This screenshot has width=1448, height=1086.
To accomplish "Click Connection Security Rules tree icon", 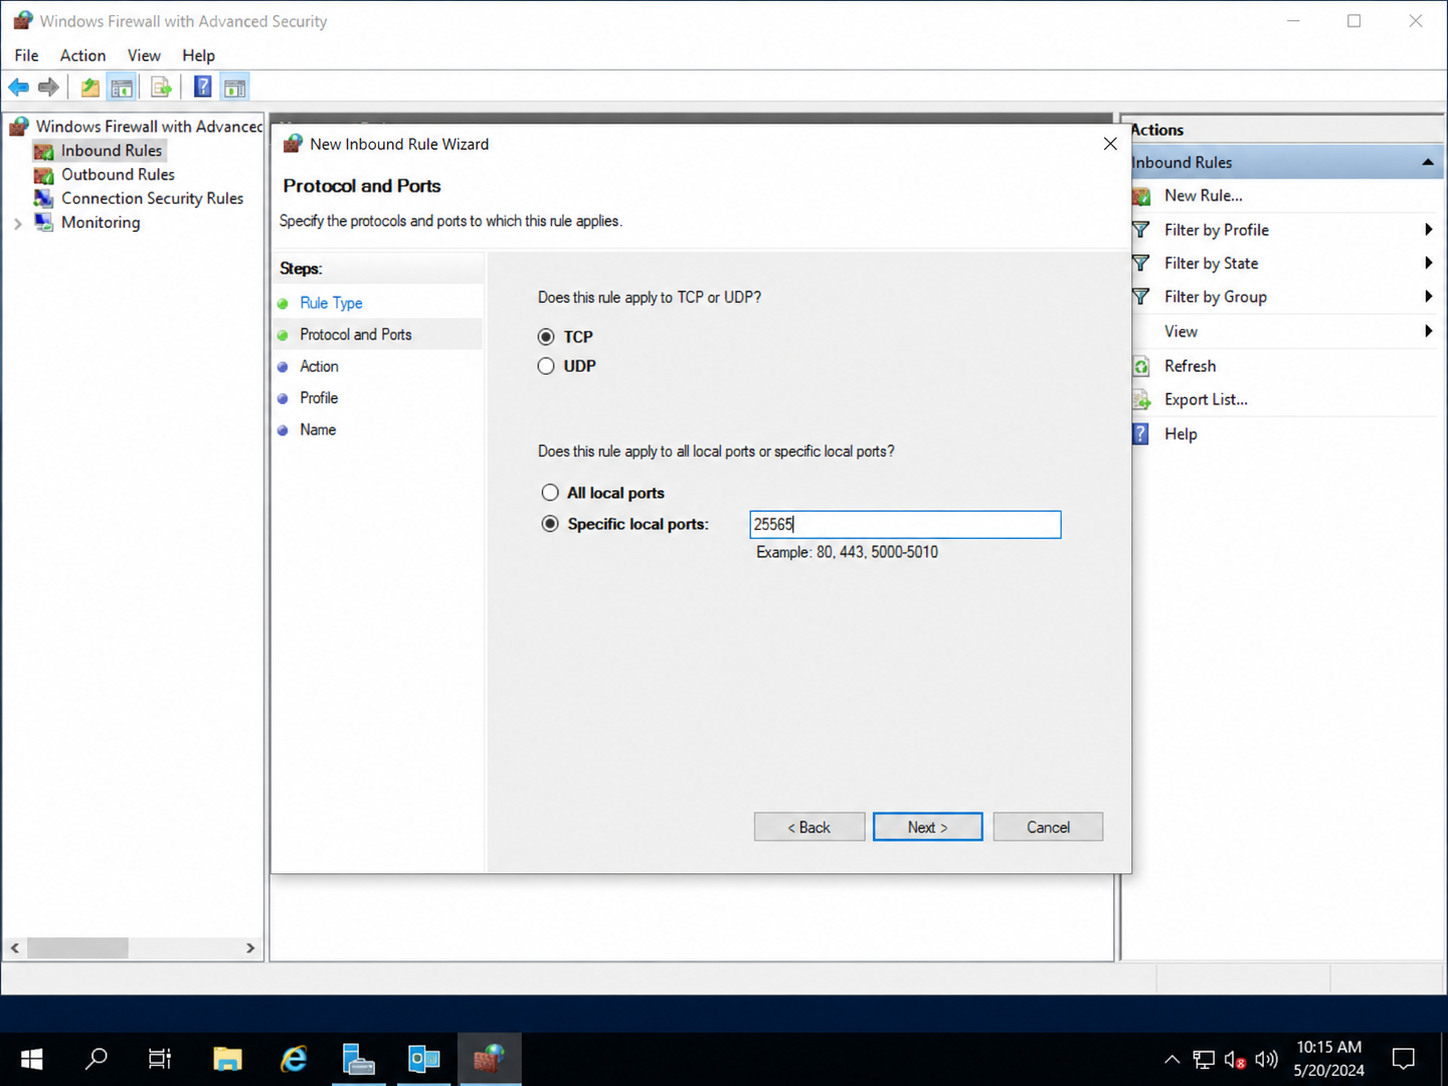I will pos(44,199).
